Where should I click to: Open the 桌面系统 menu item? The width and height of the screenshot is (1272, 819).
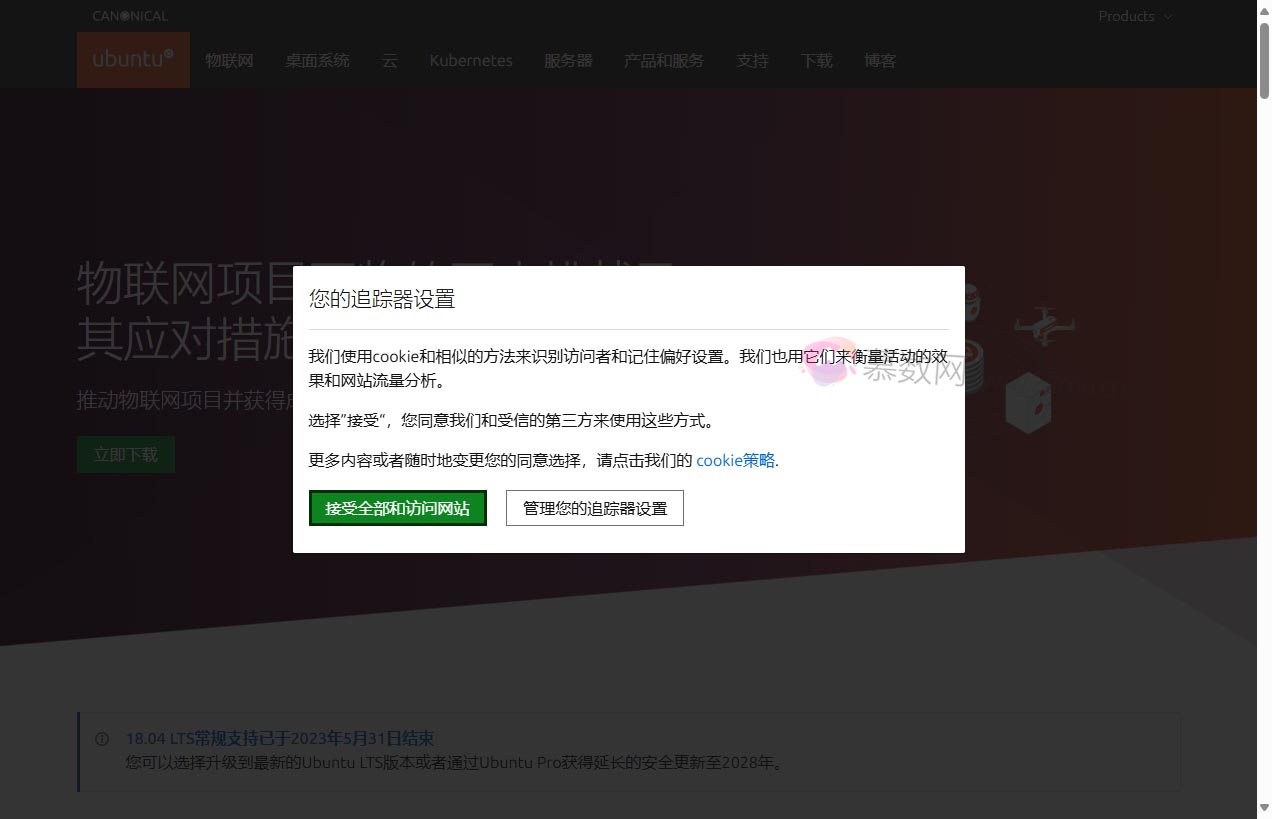pyautogui.click(x=317, y=61)
